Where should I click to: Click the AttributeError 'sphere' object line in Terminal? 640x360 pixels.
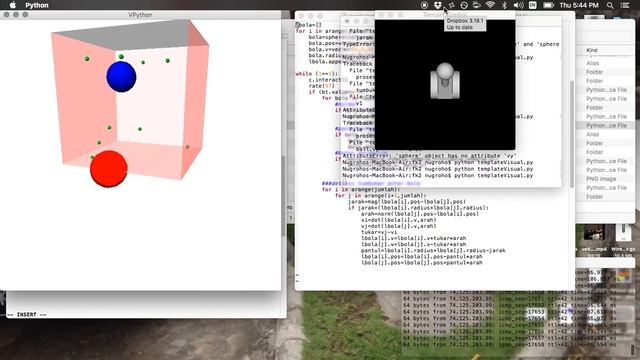tap(429, 156)
